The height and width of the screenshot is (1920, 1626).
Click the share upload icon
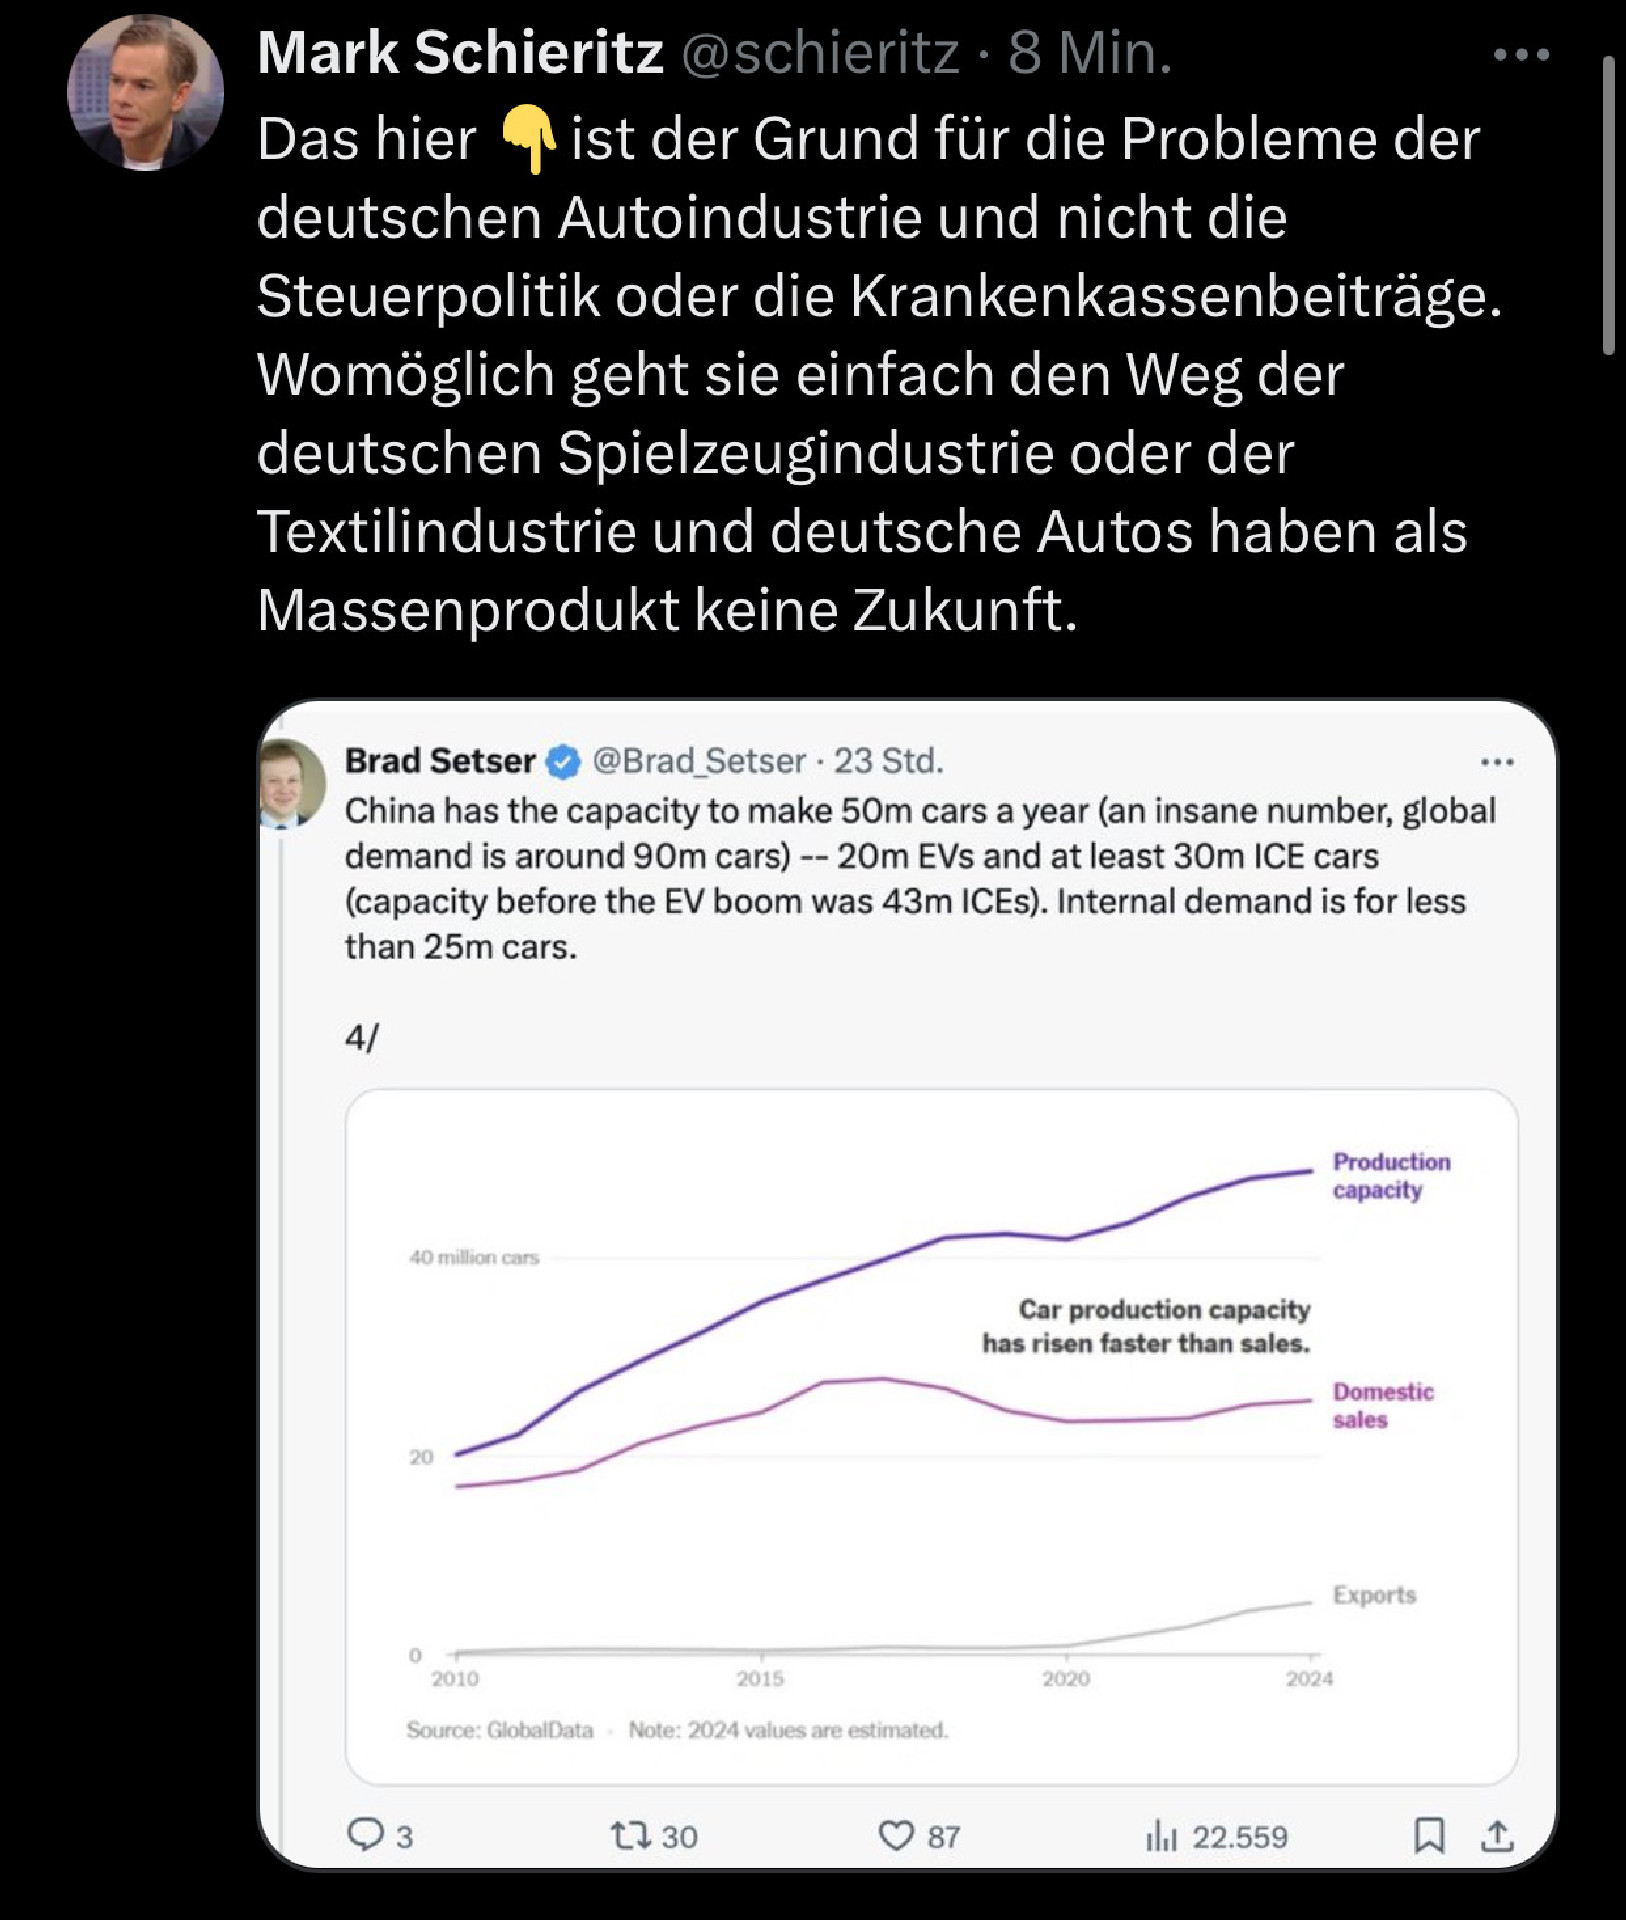(1497, 1835)
